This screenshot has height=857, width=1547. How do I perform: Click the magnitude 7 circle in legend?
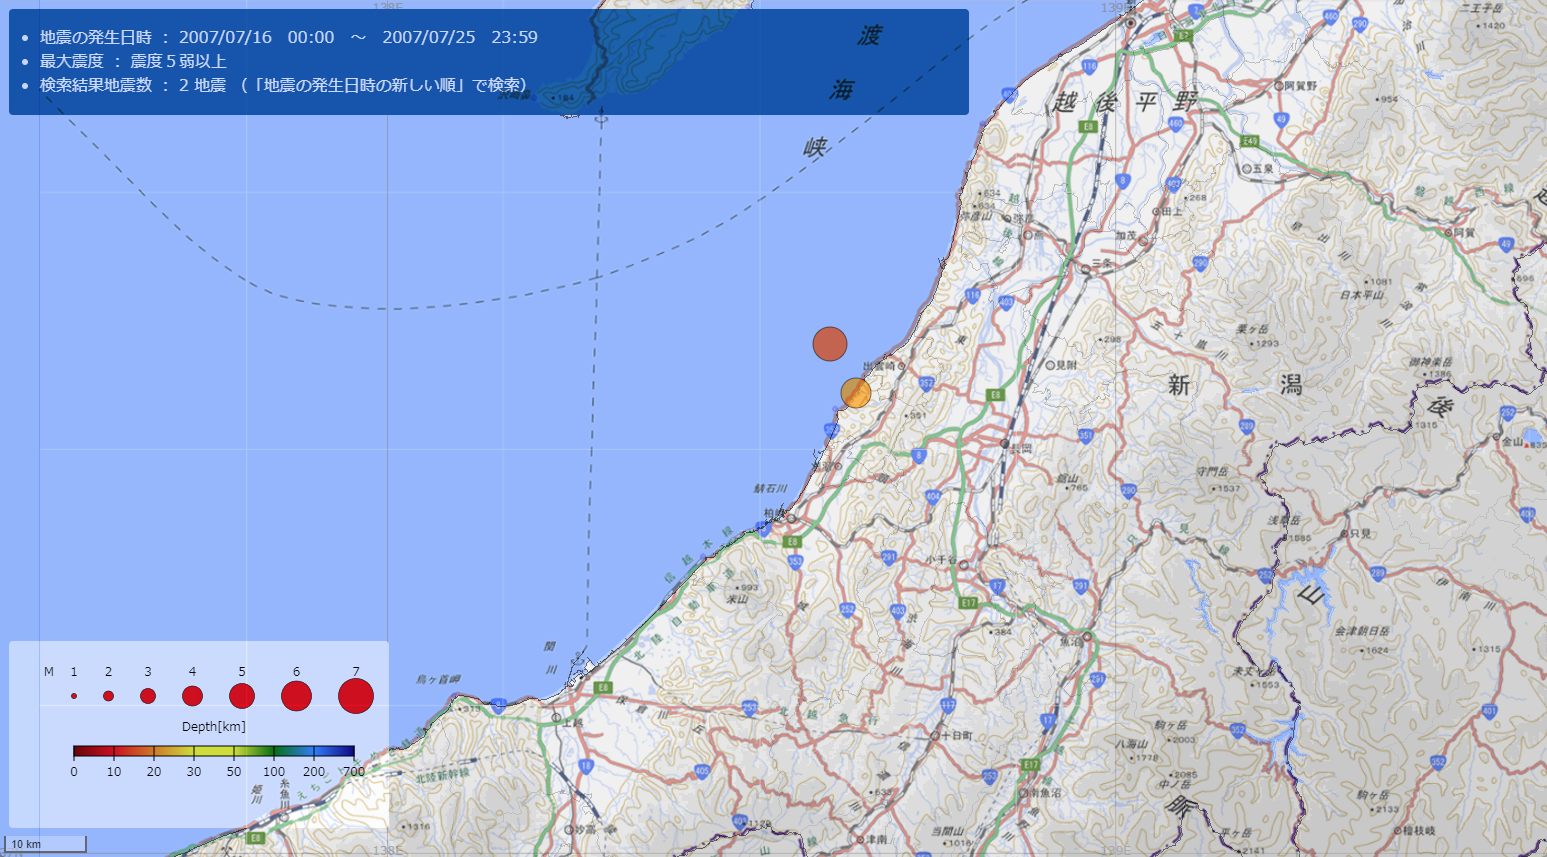(356, 696)
